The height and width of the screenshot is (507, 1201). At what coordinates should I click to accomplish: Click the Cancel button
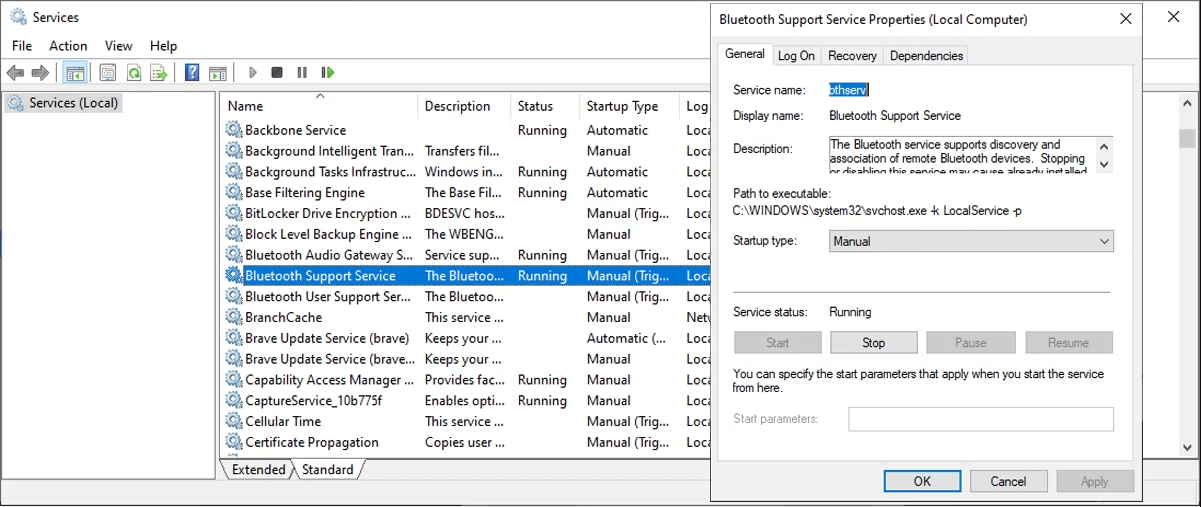tap(1008, 481)
